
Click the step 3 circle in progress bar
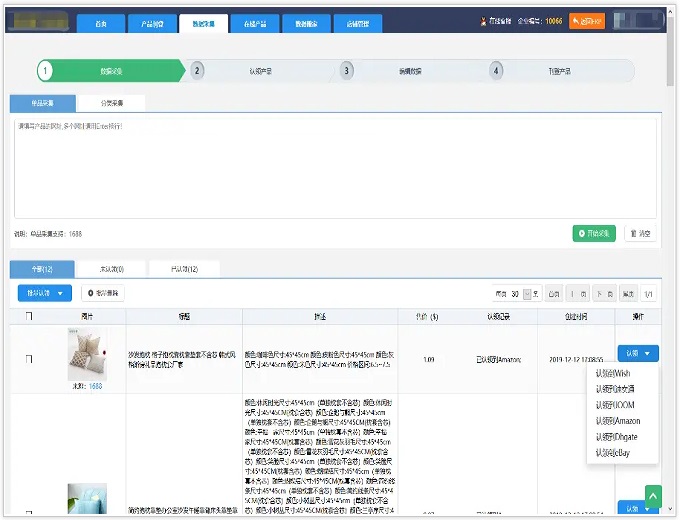[x=347, y=71]
